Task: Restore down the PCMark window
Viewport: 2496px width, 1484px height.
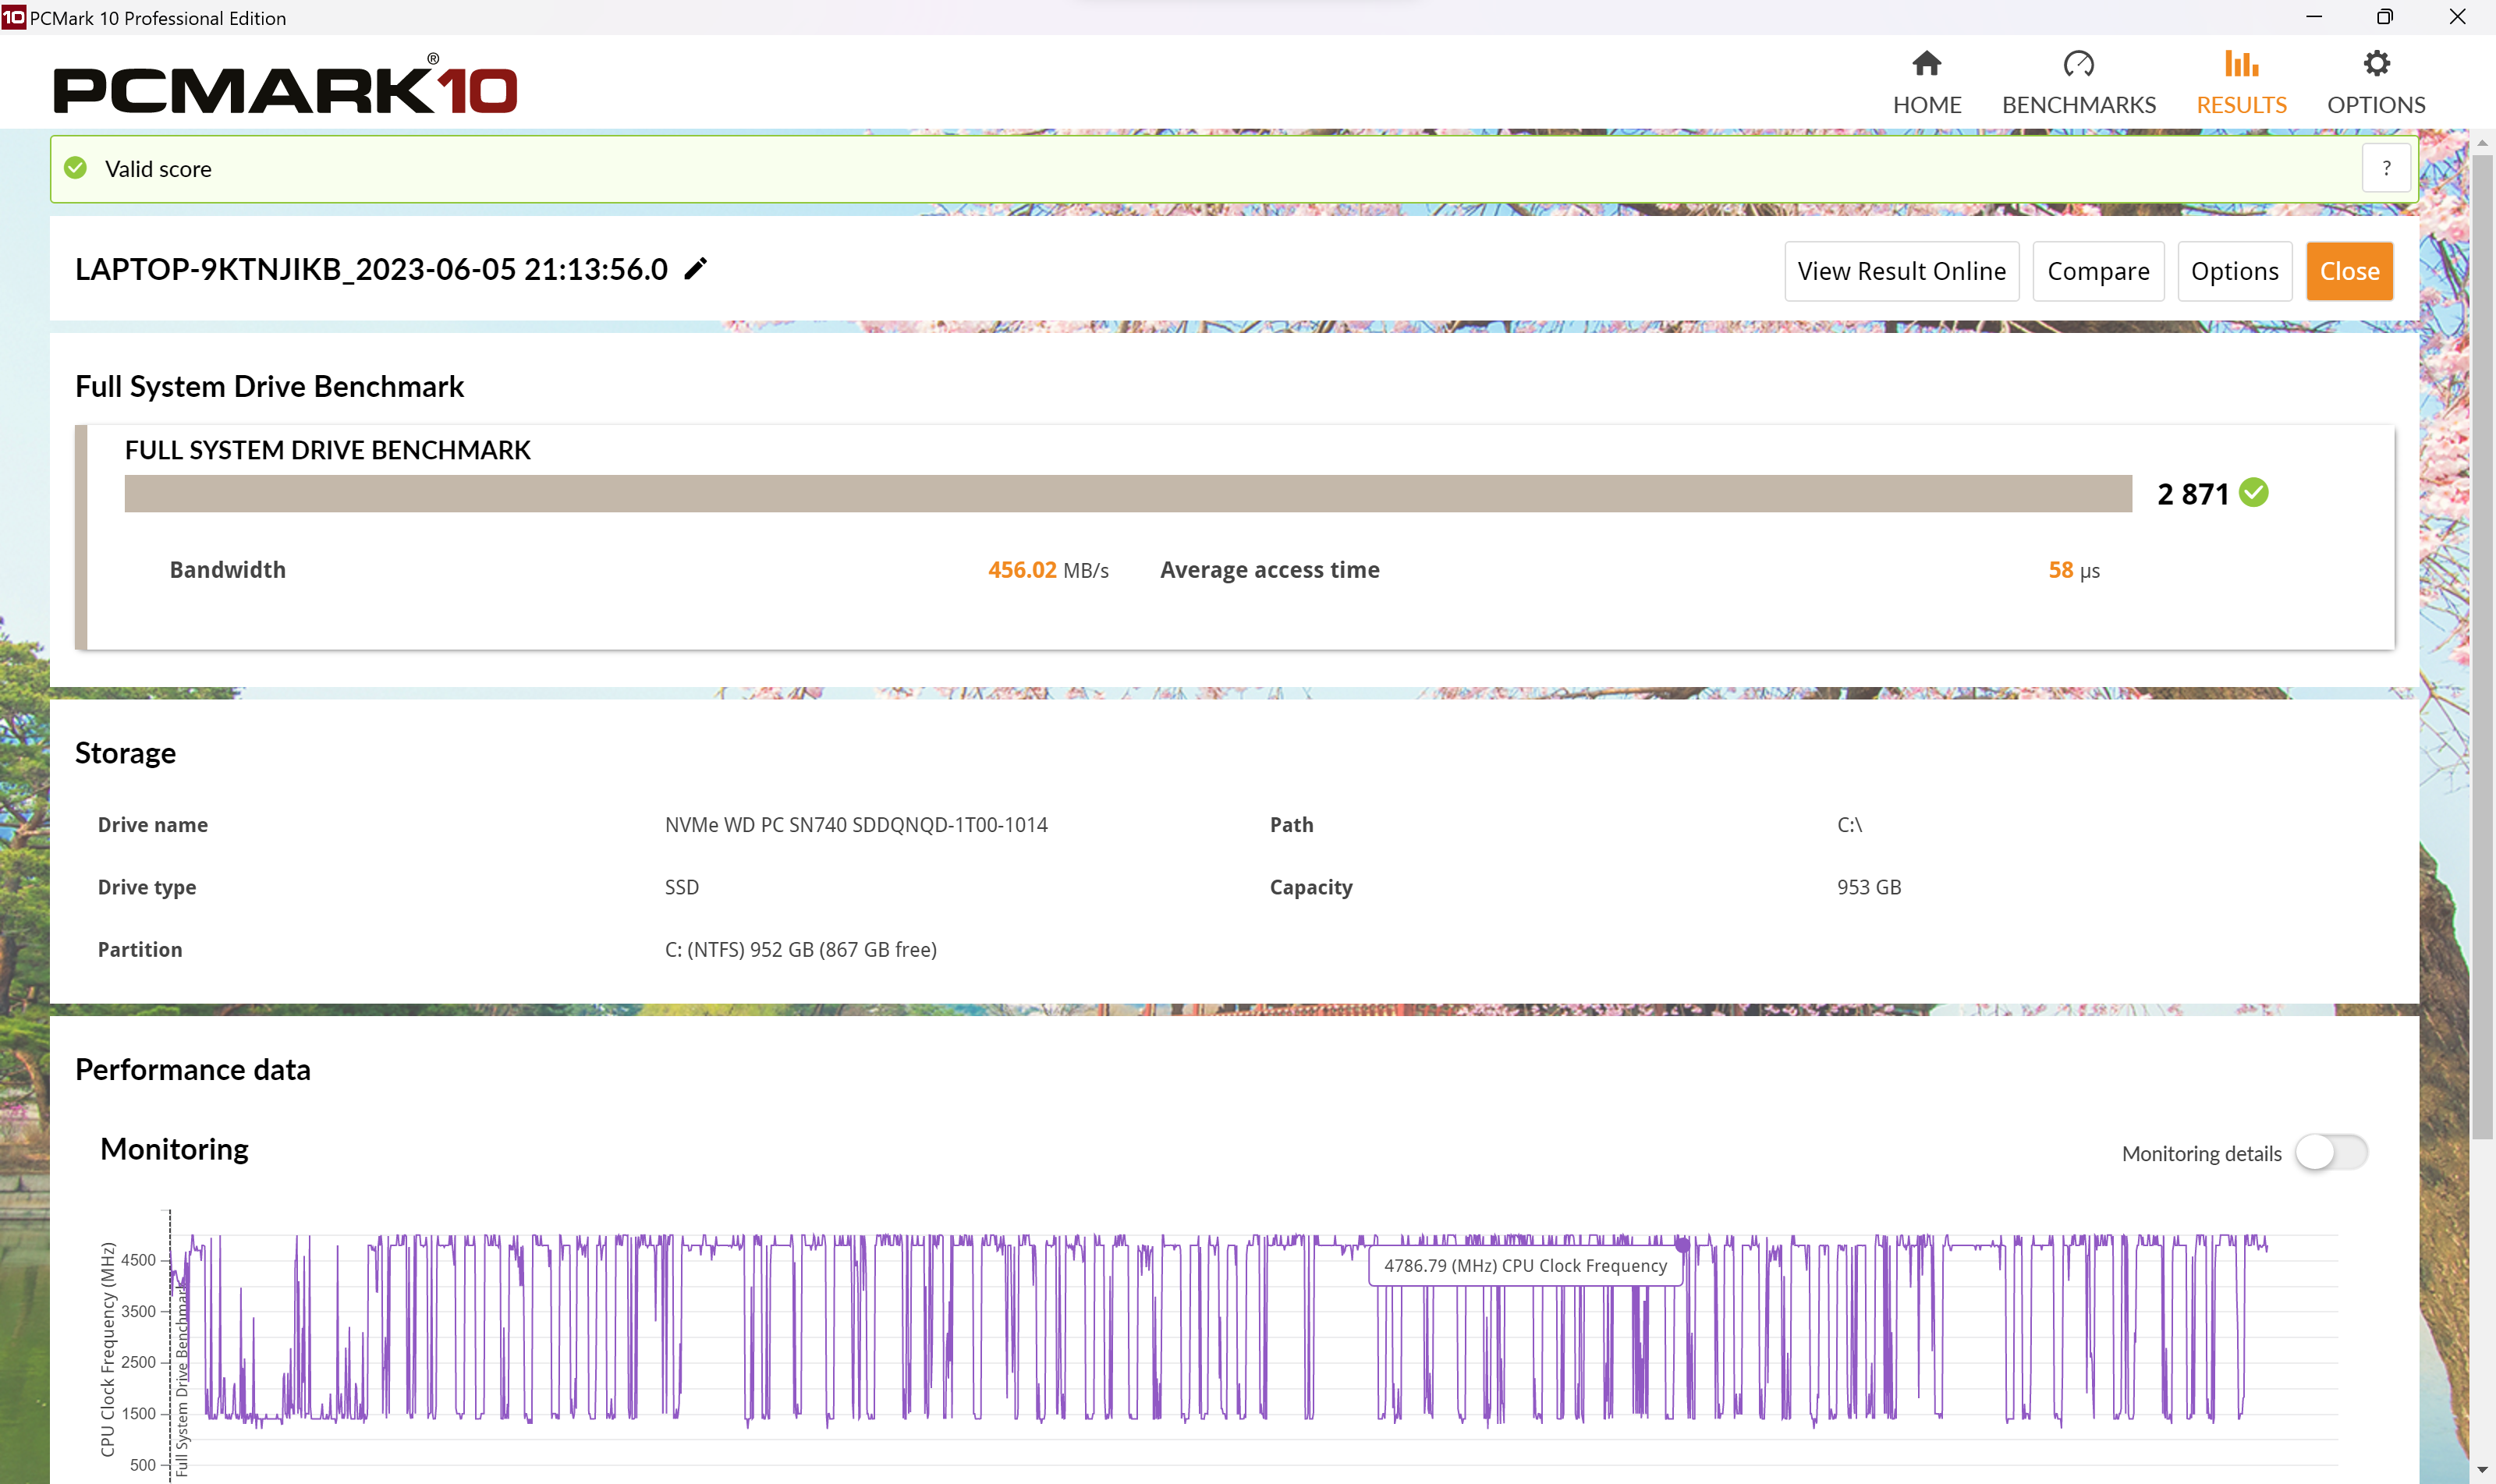Action: pos(2385,17)
